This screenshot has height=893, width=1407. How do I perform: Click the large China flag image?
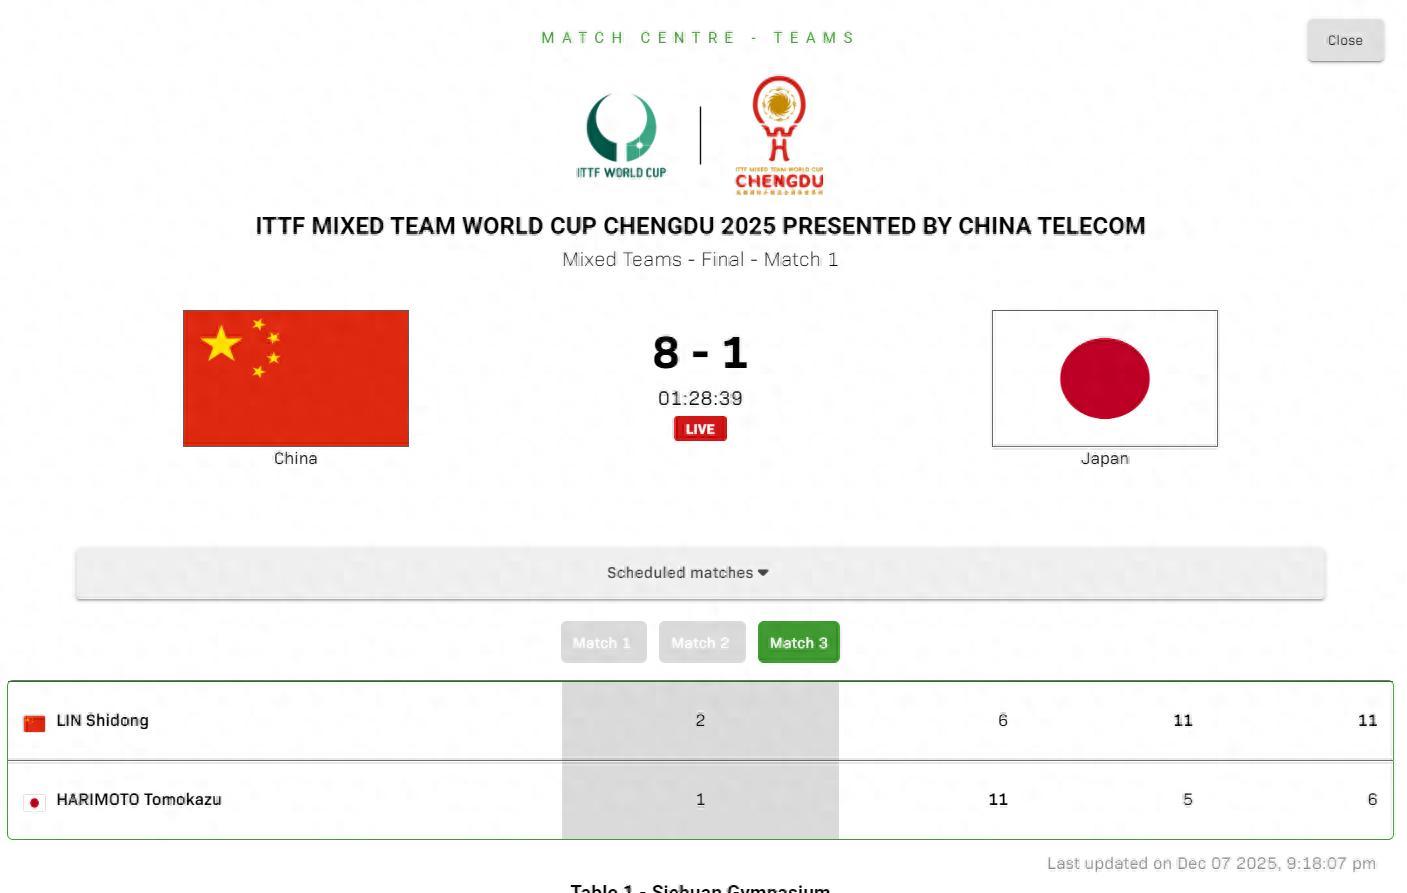[x=296, y=378]
